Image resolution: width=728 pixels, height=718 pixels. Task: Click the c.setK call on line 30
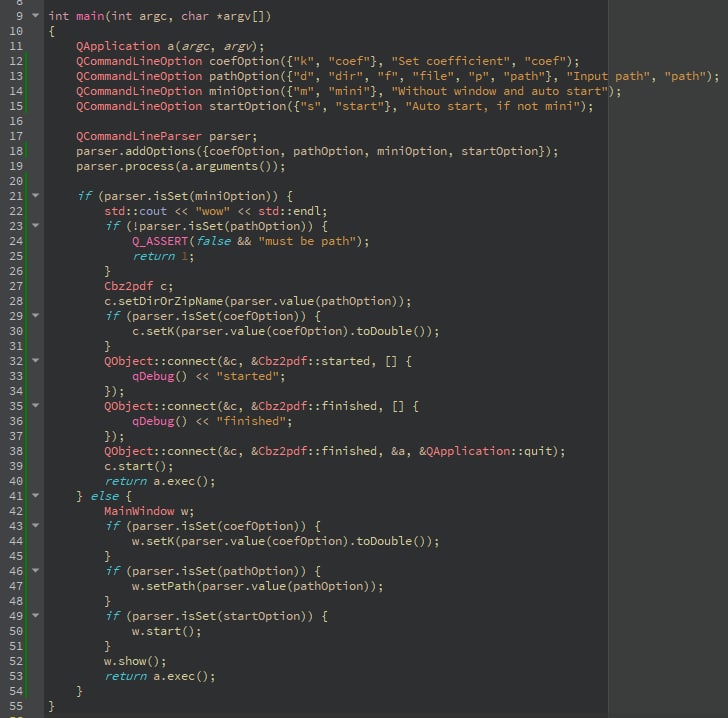286,331
